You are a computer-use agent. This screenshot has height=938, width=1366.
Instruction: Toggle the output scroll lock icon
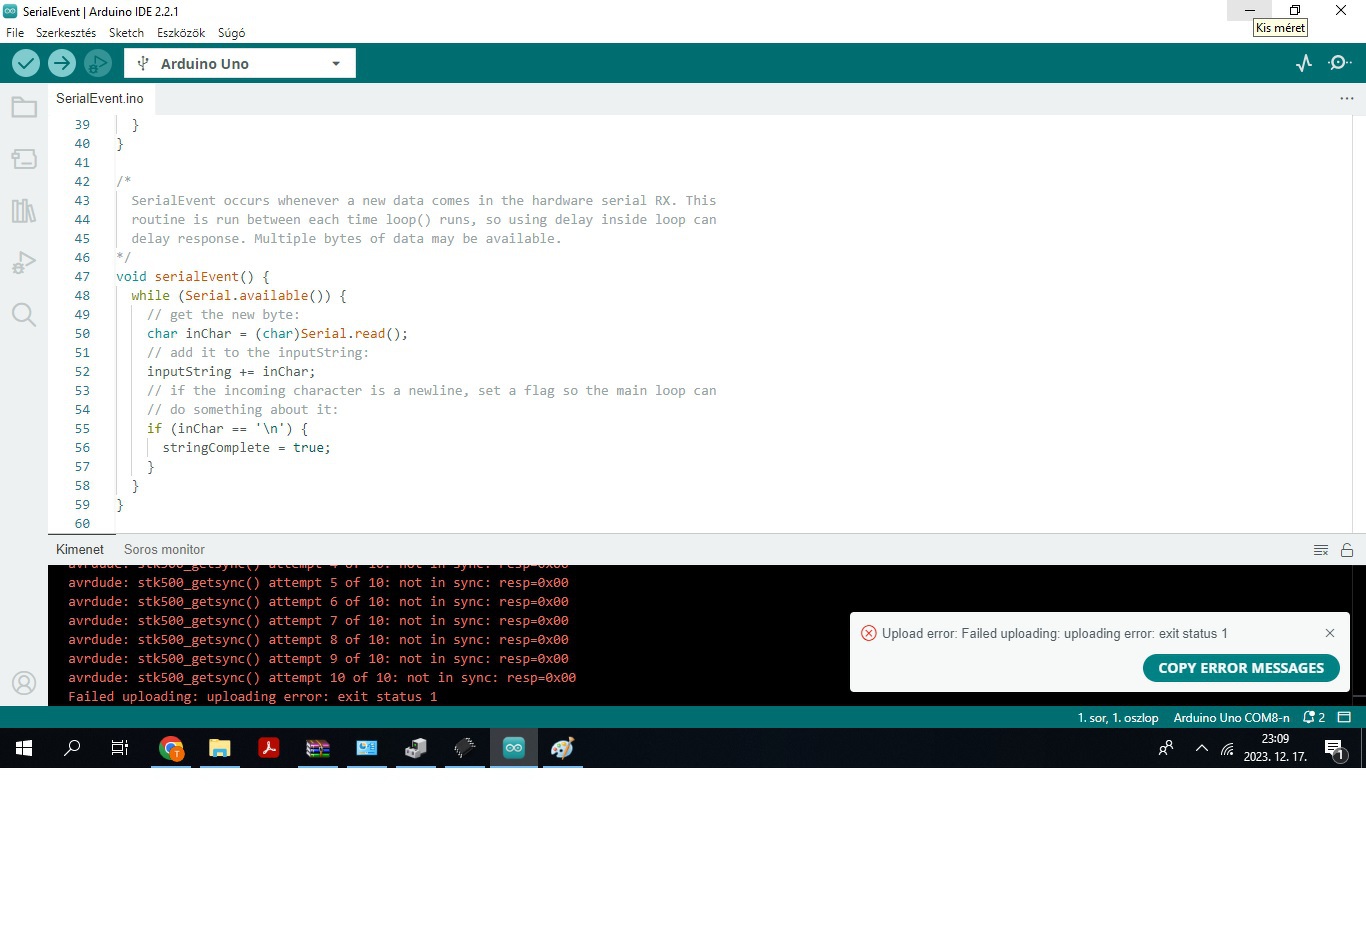[x=1347, y=550]
